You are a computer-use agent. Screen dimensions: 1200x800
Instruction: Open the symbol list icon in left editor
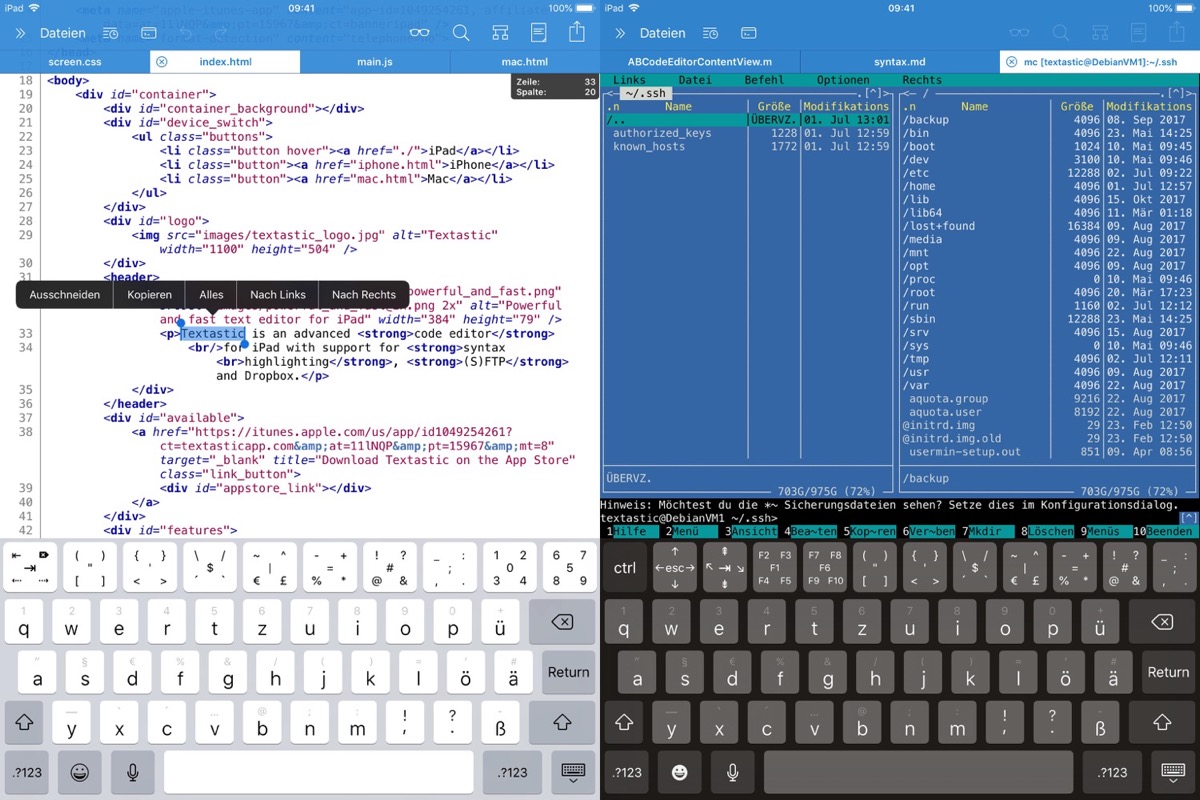(499, 33)
